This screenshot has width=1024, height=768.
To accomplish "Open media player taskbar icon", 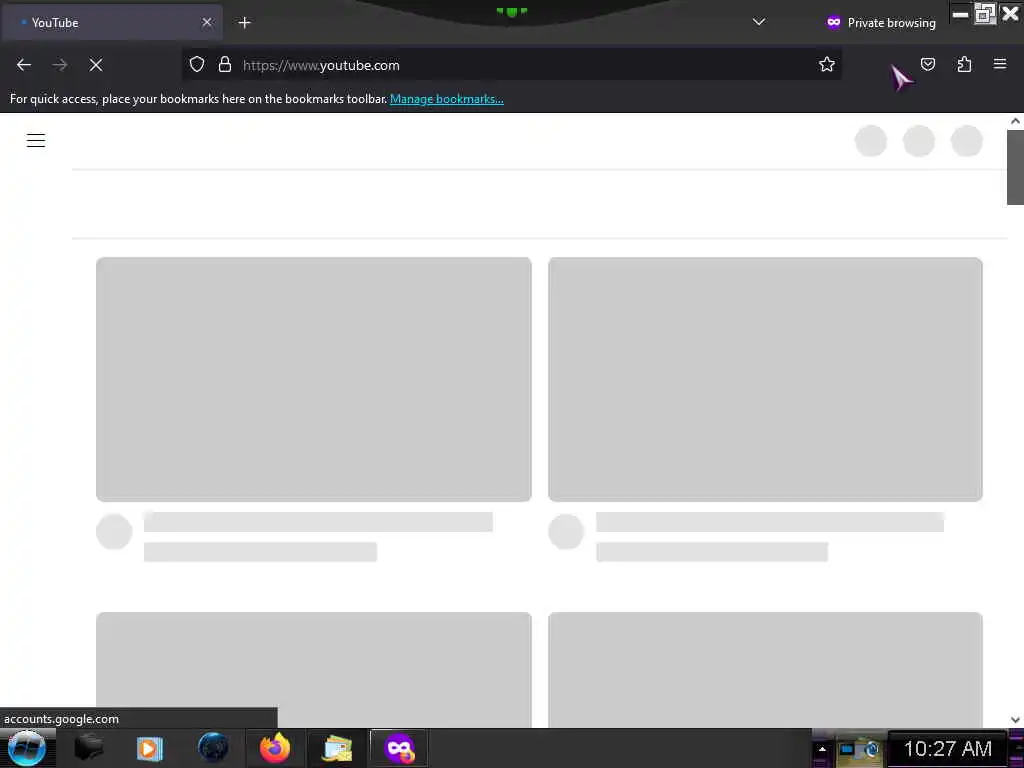I will pos(150,748).
